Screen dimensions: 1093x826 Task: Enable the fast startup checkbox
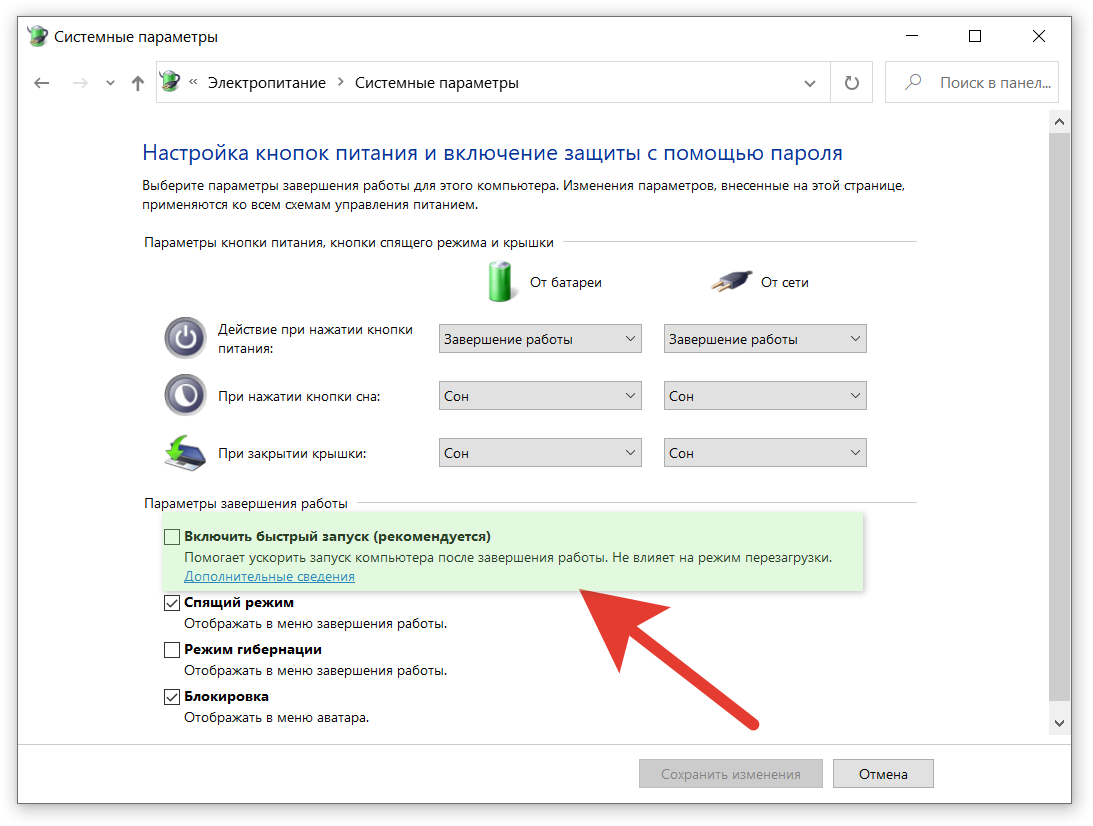172,537
